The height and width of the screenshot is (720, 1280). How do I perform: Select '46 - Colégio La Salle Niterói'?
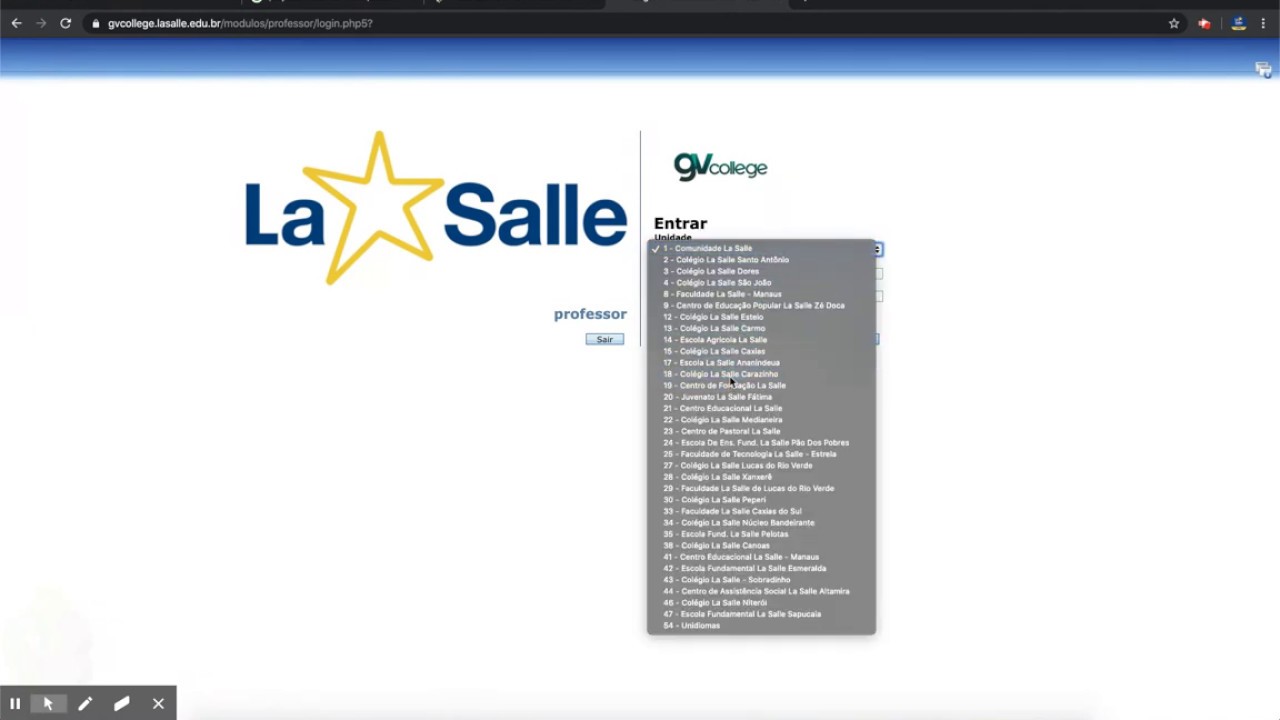point(761,603)
